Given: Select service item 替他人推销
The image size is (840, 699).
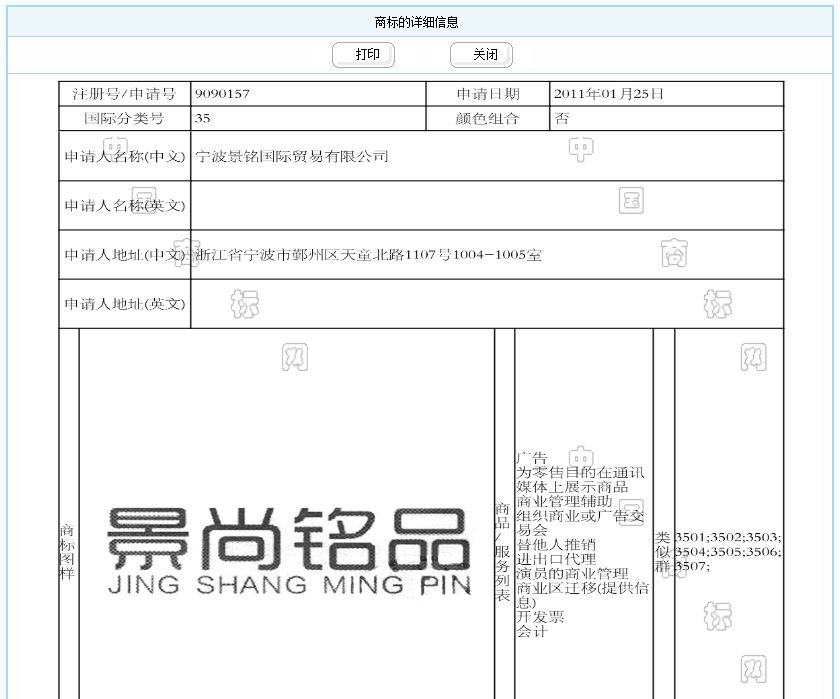Looking at the screenshot, I should pos(556,545).
